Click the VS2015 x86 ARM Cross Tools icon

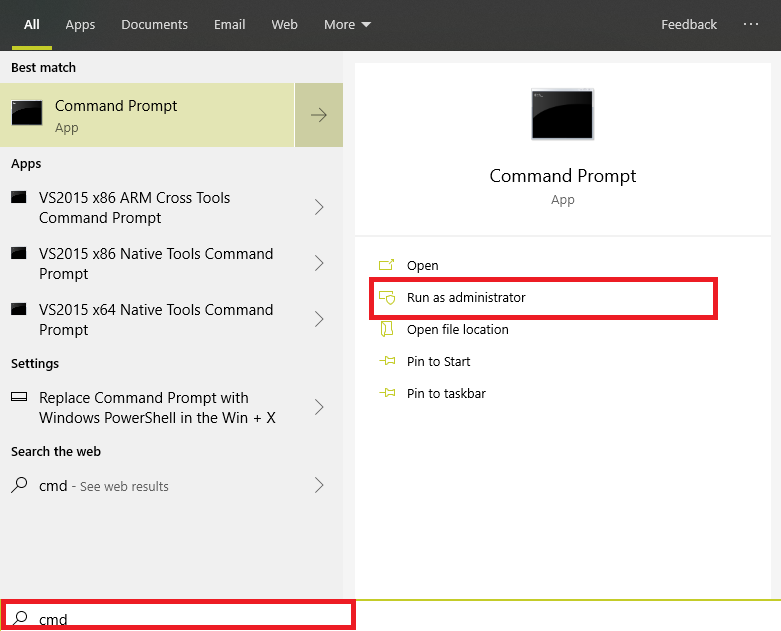(19, 198)
